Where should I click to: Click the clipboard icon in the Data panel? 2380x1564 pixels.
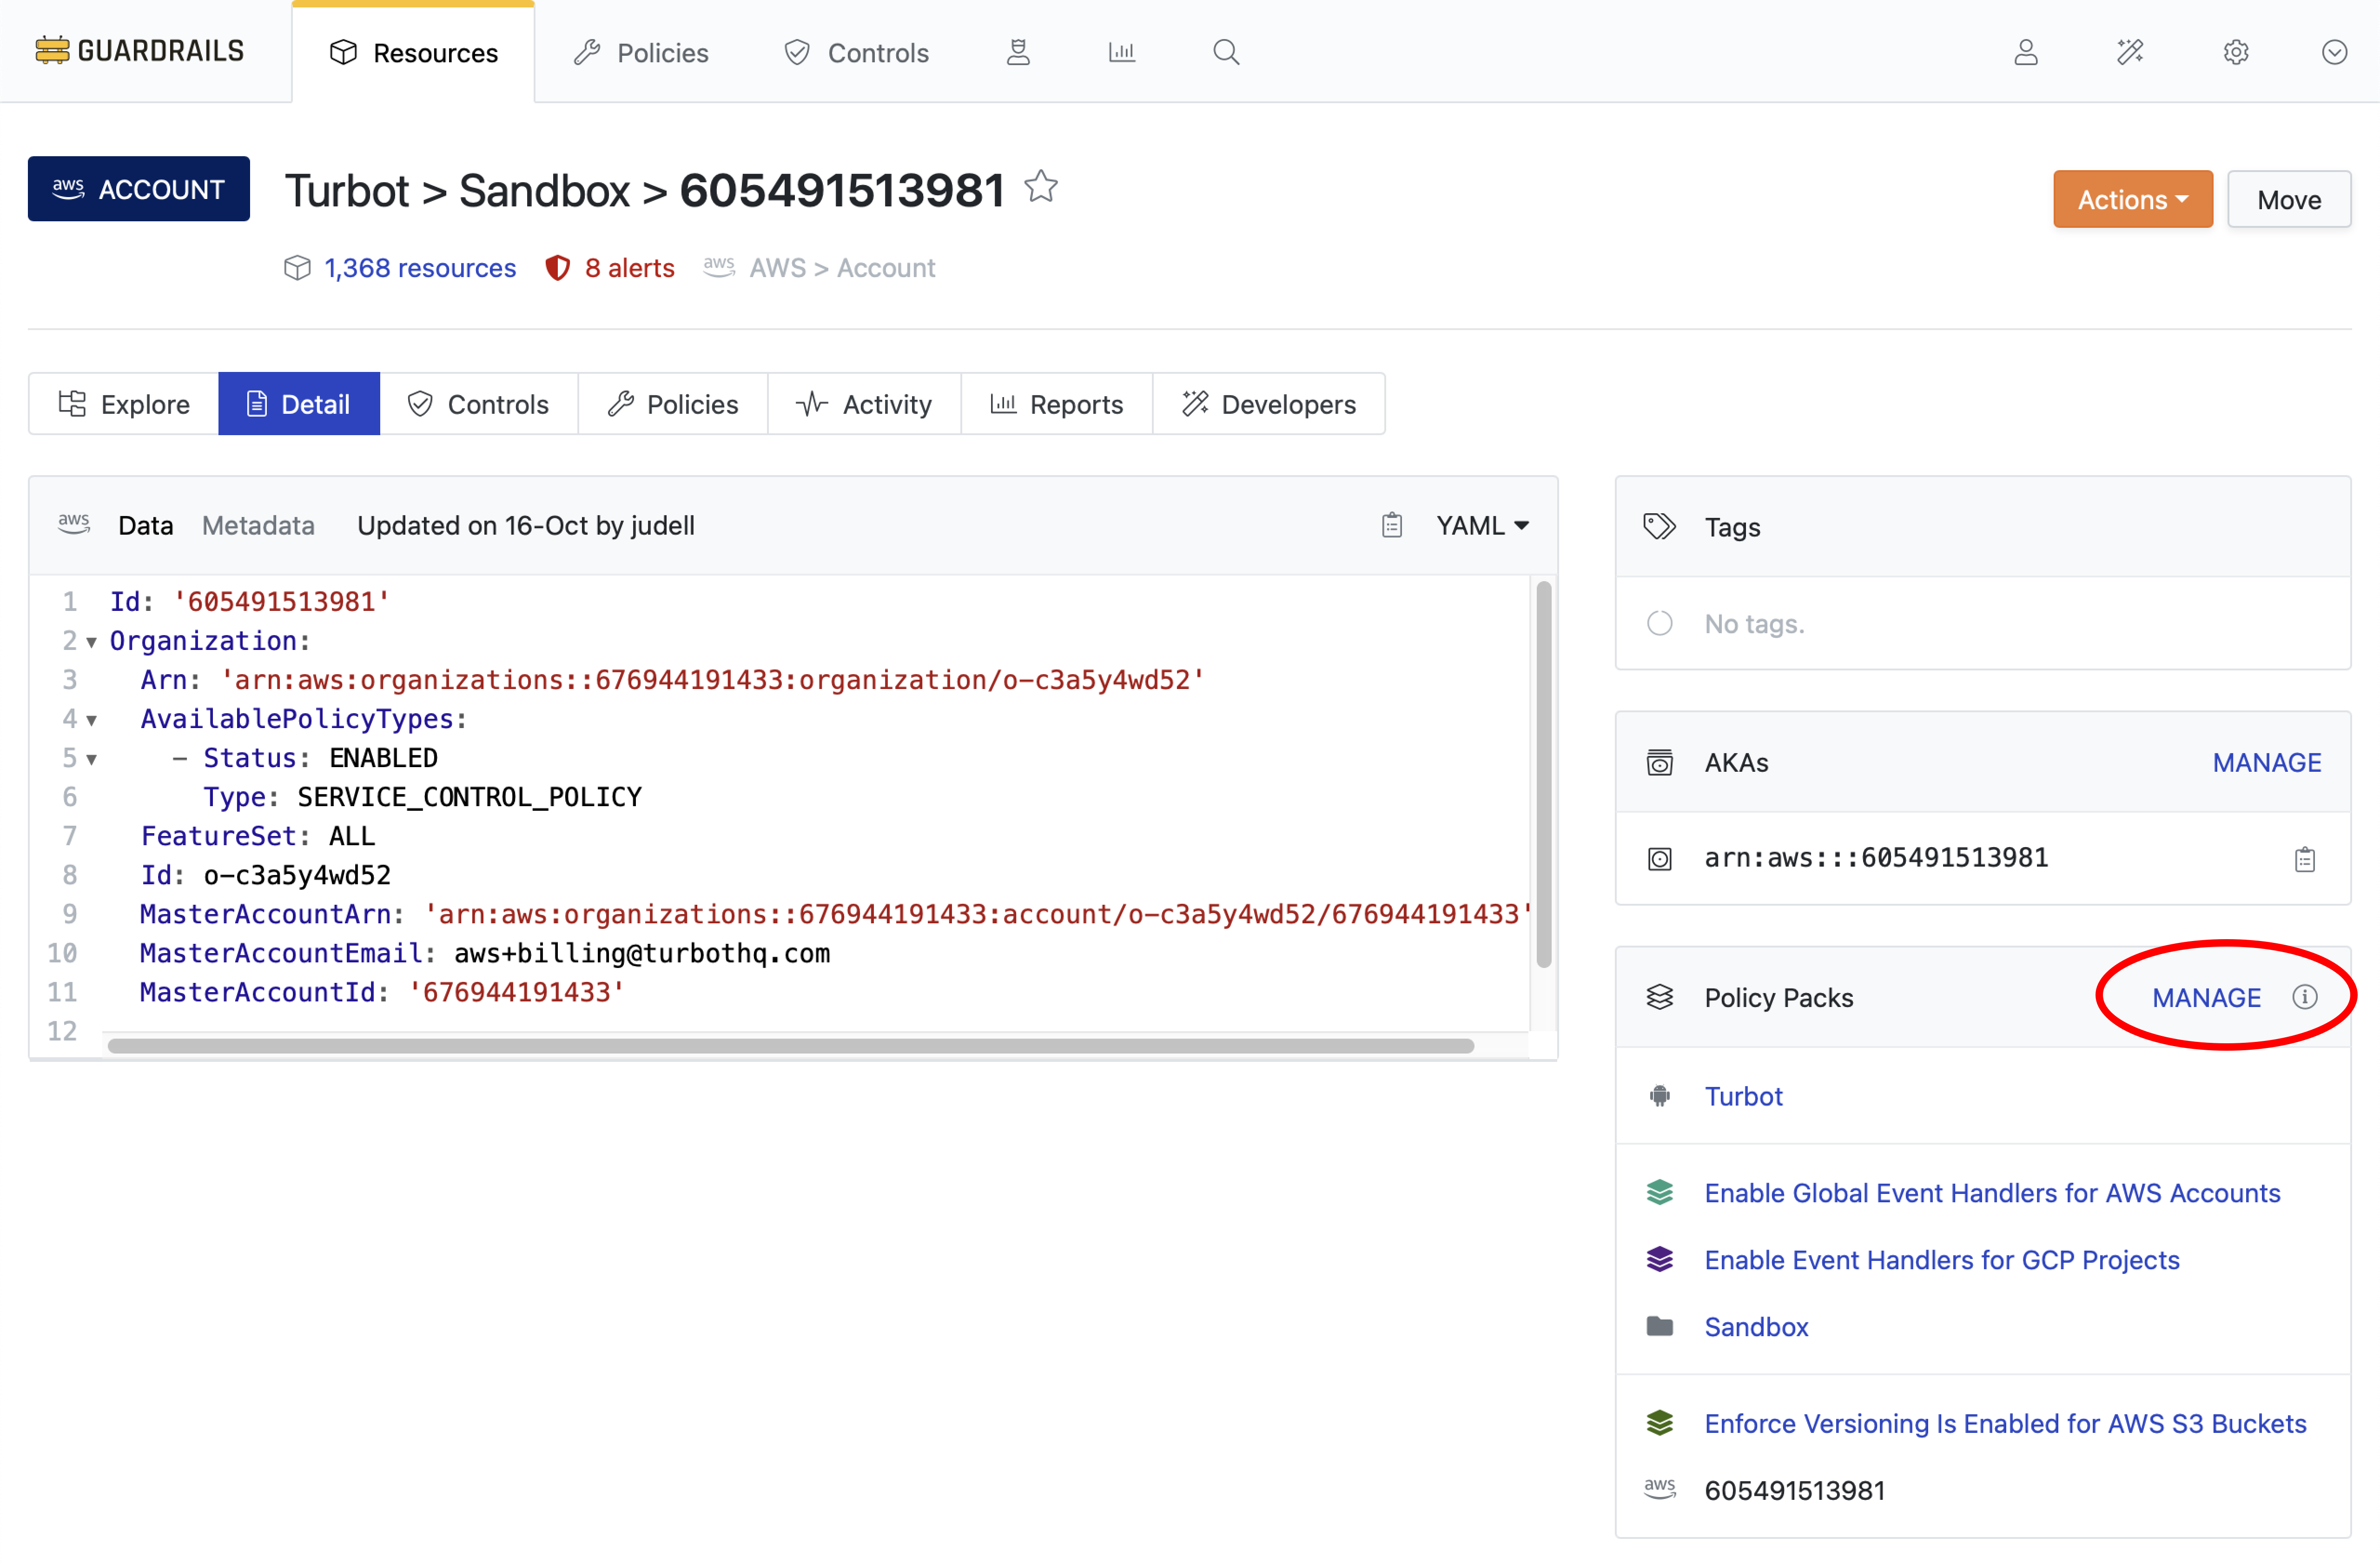1391,524
